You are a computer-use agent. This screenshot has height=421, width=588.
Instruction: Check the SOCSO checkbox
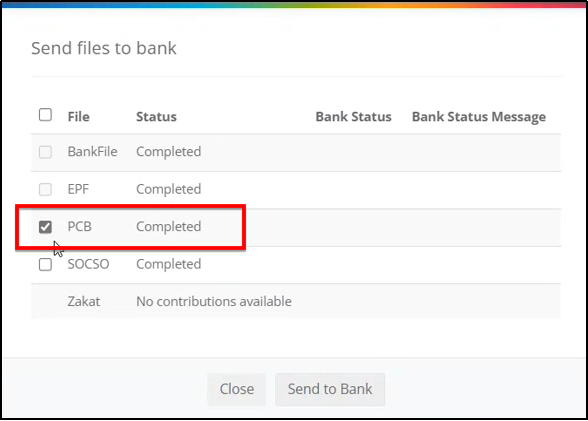tap(45, 265)
